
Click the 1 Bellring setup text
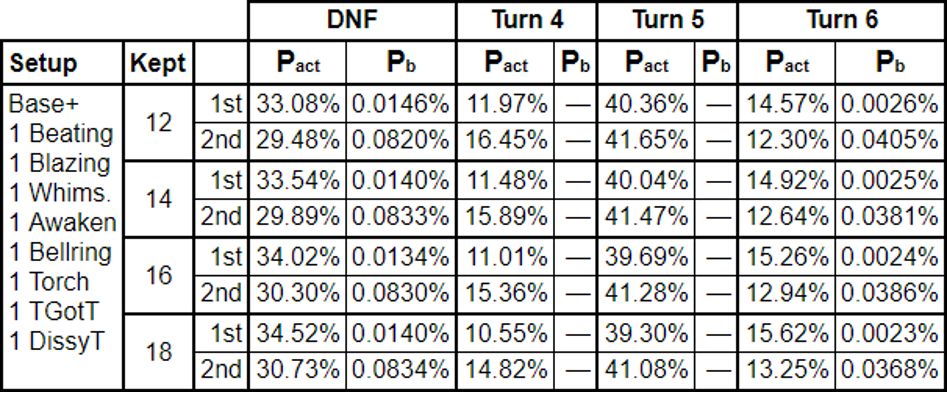point(60,252)
